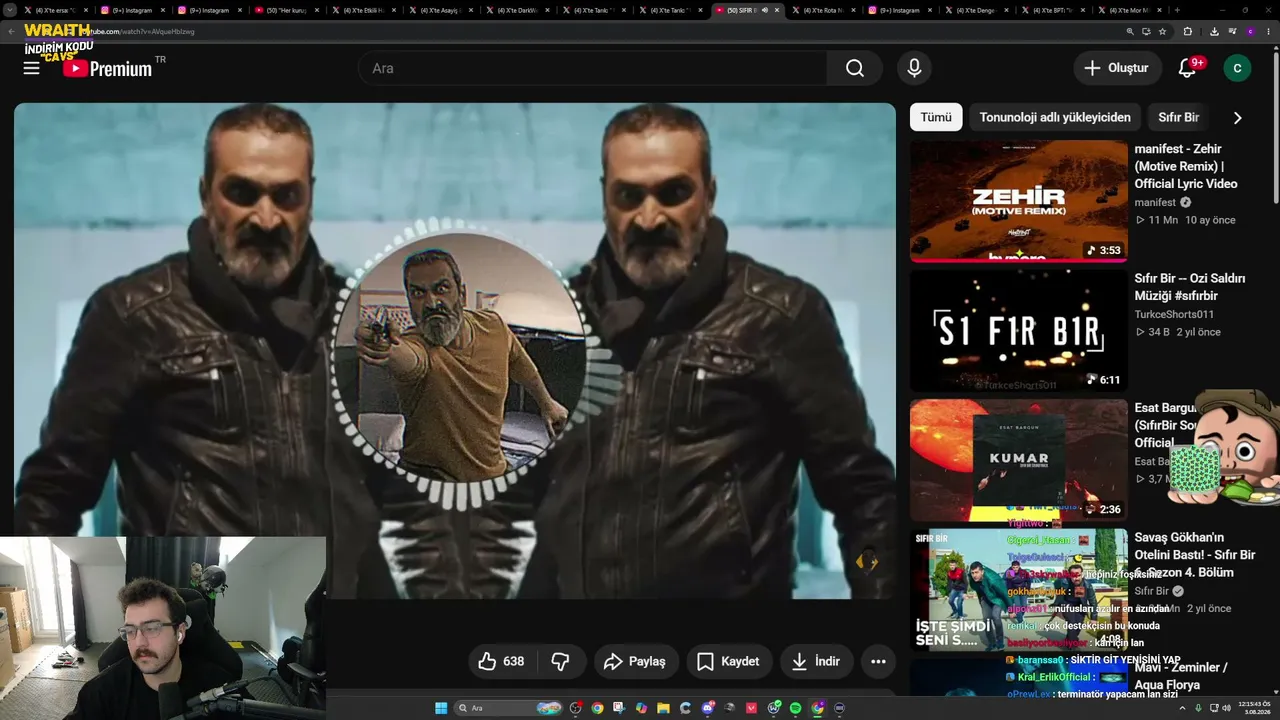This screenshot has width=1280, height=720.
Task: Open the Zehir Motive Remix thumbnail
Action: click(1018, 201)
